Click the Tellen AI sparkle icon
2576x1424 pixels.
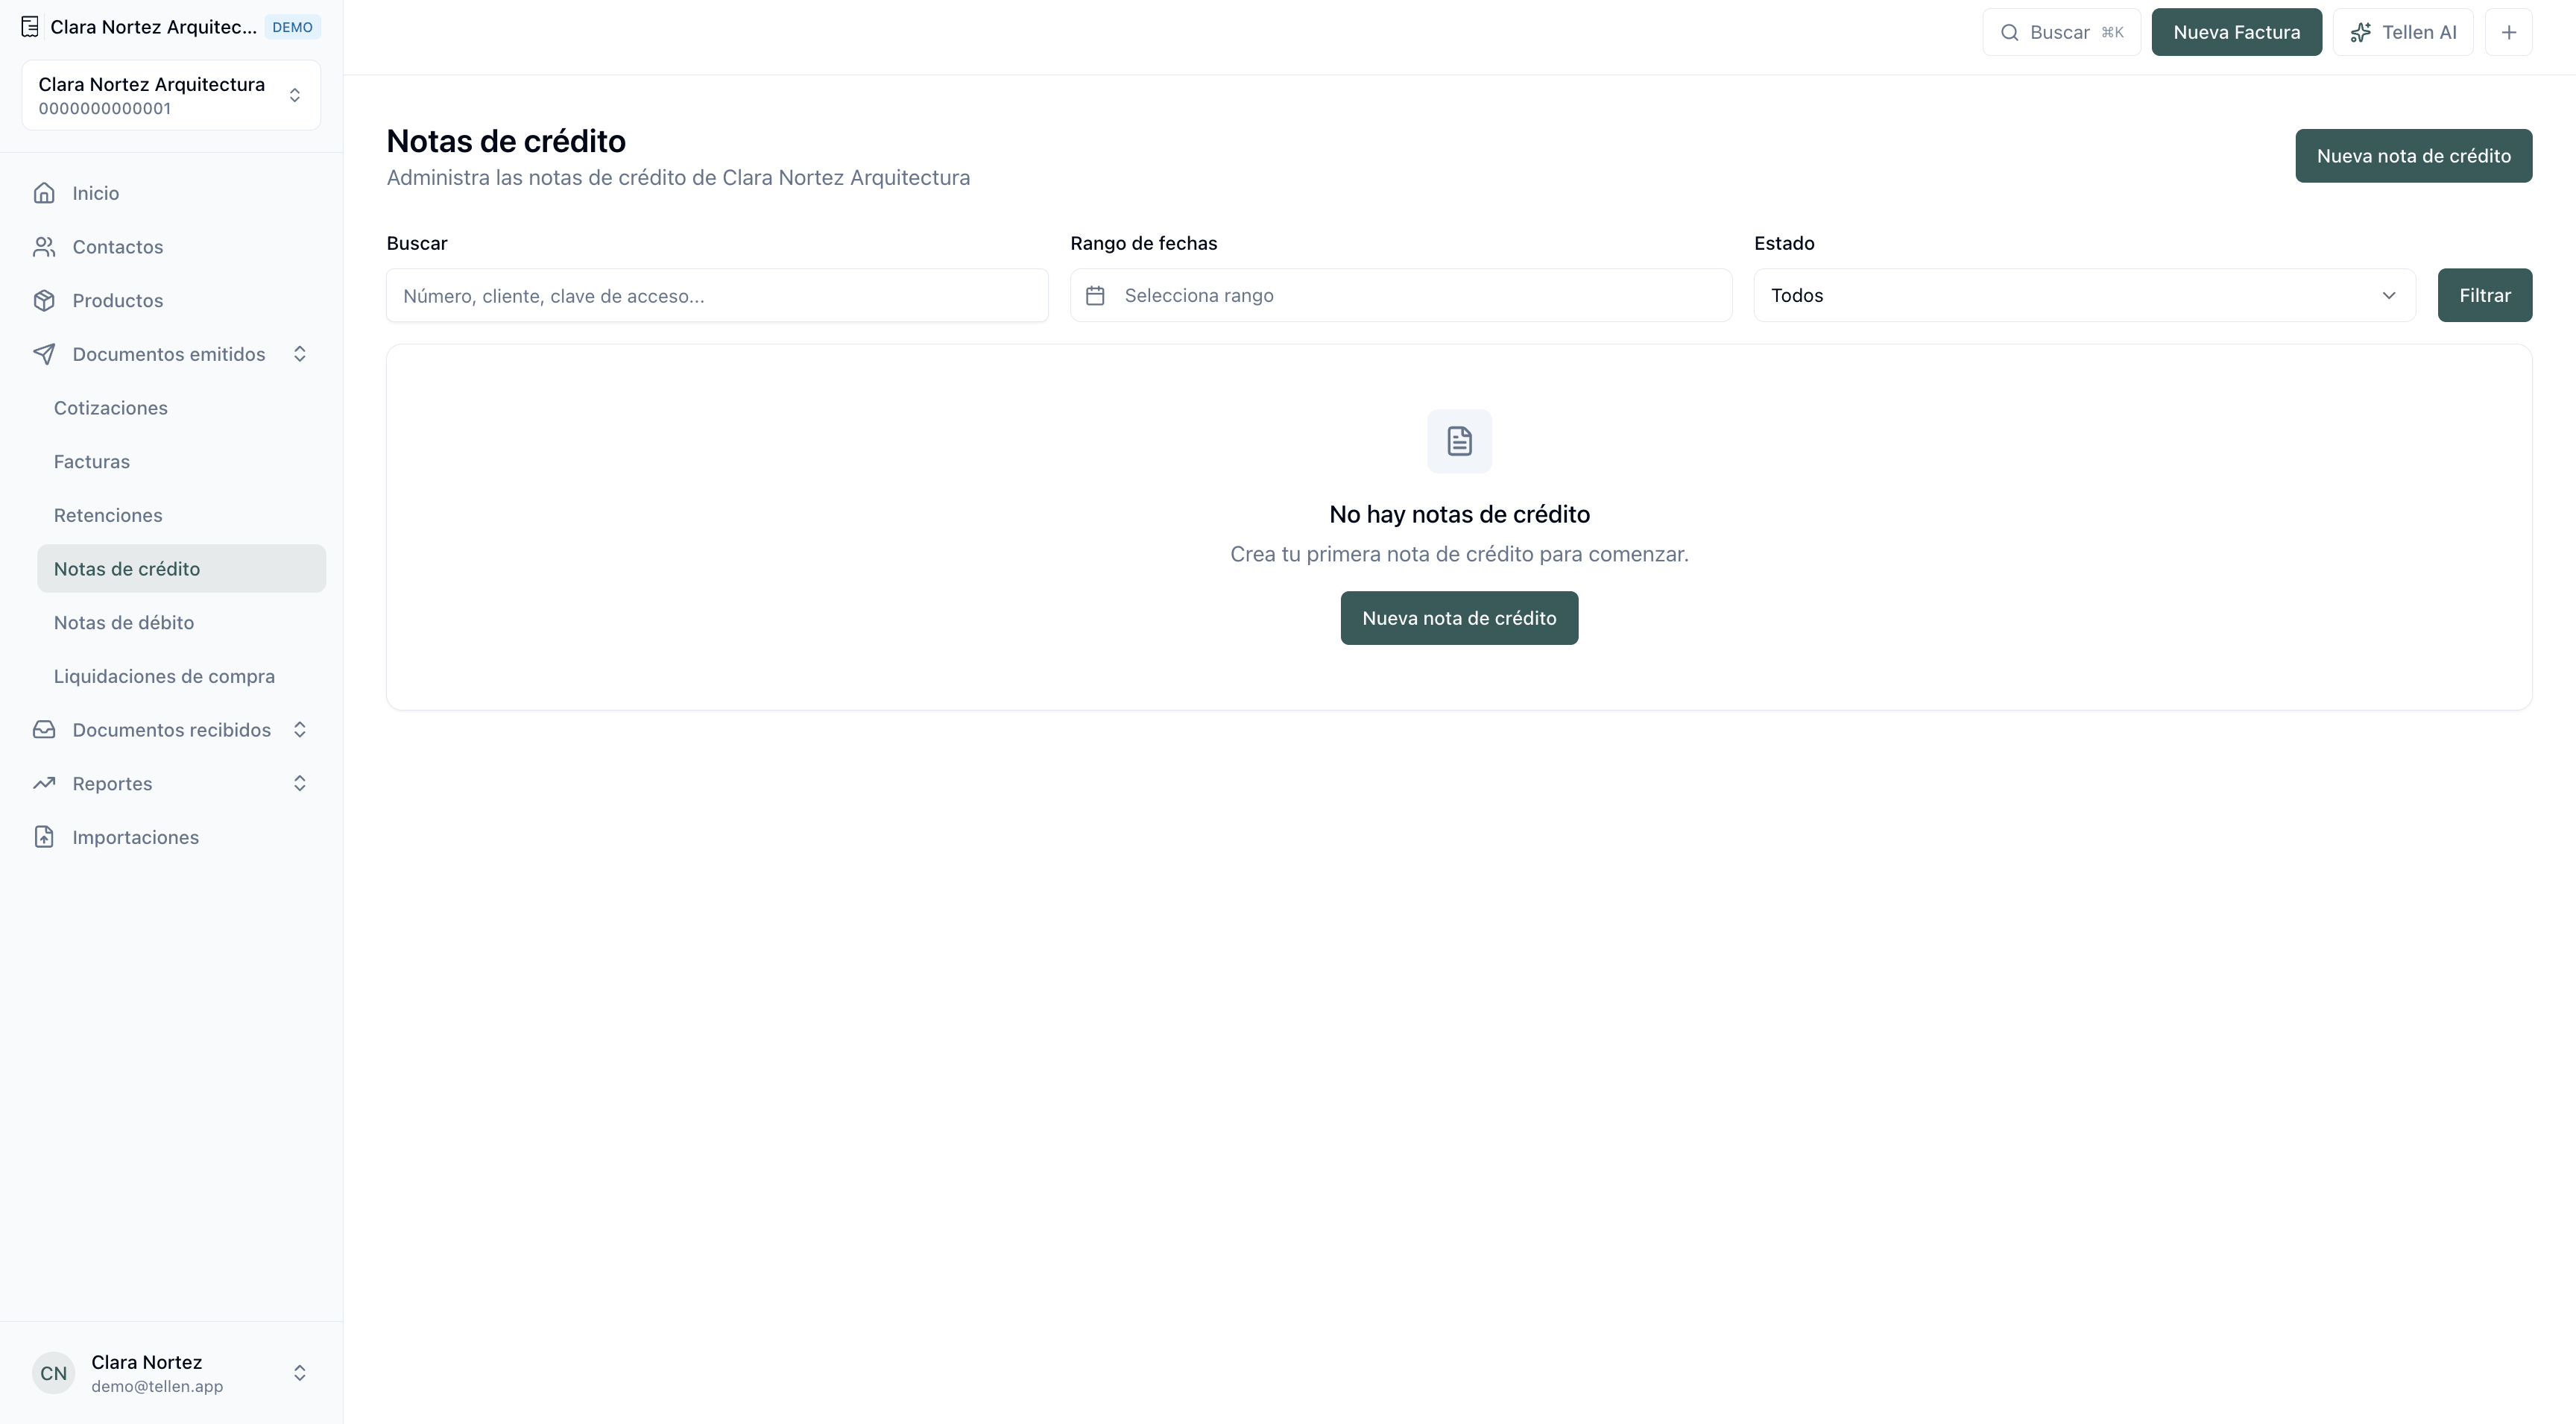[x=2360, y=32]
